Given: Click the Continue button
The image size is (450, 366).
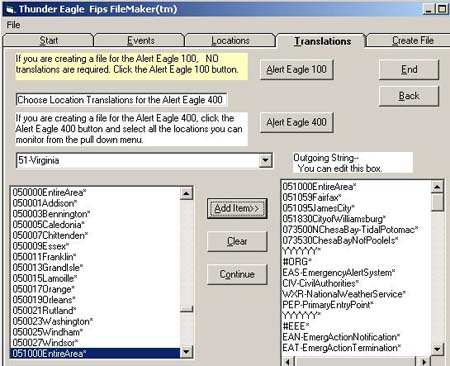Looking at the screenshot, I should point(237,274).
